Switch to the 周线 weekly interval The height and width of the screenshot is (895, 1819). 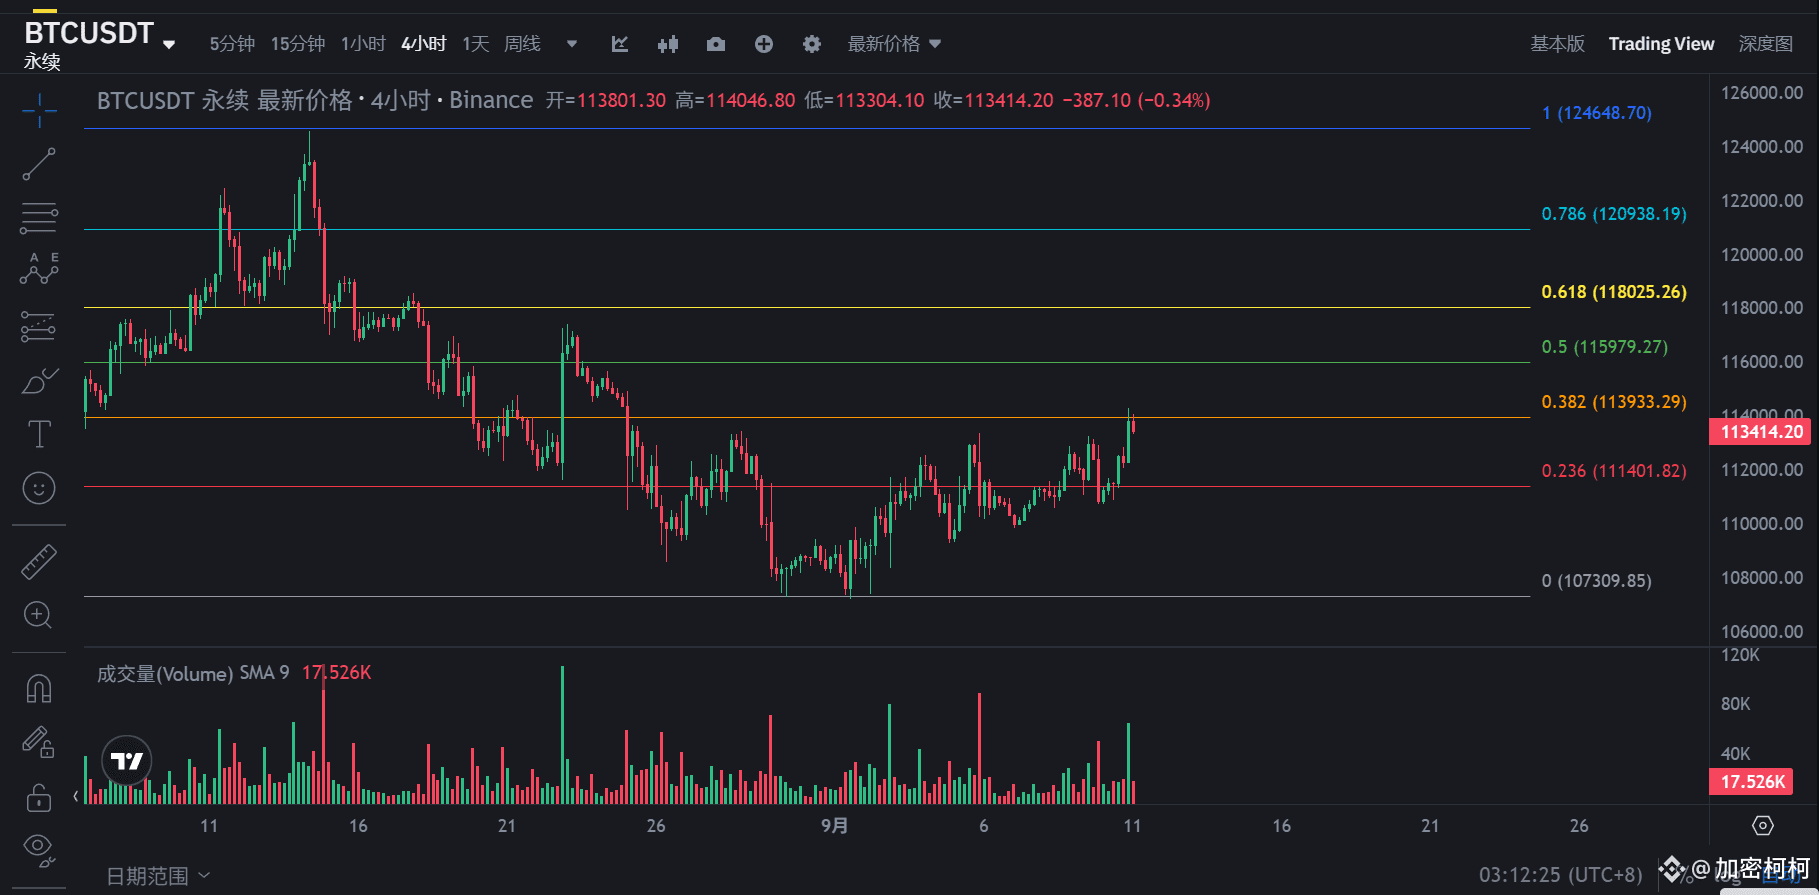pyautogui.click(x=522, y=44)
